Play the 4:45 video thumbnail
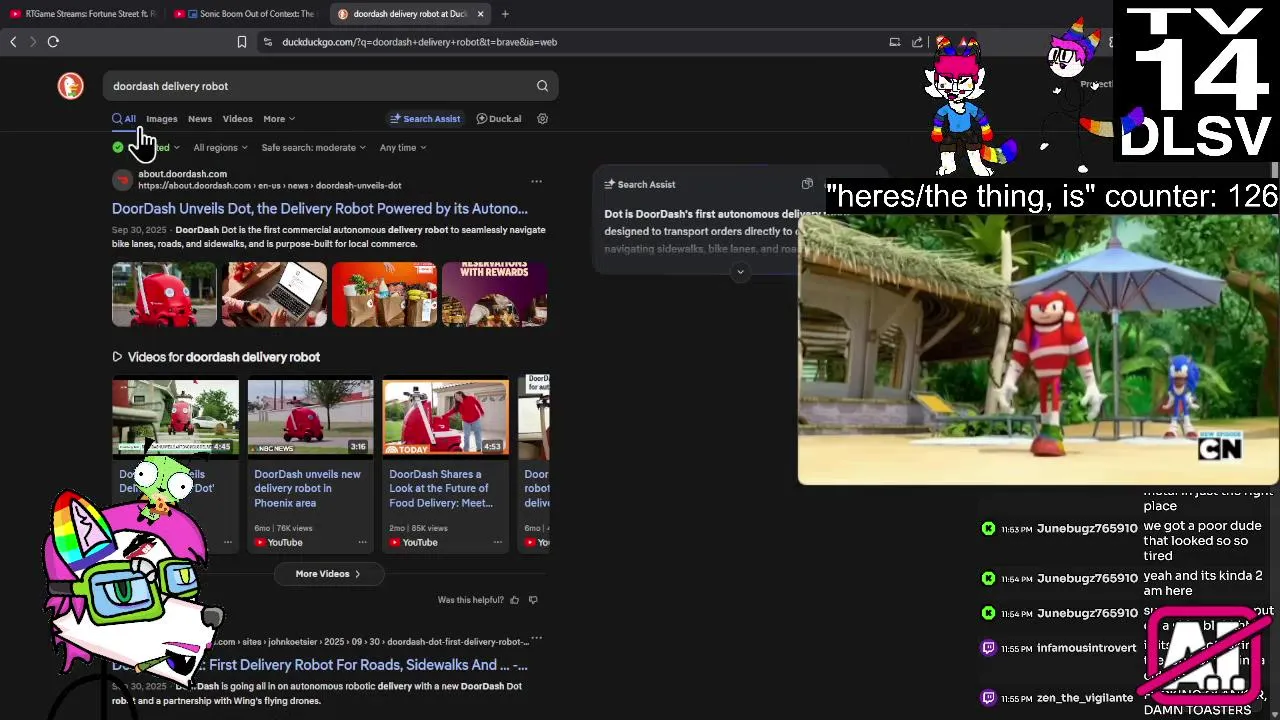 tap(176, 416)
